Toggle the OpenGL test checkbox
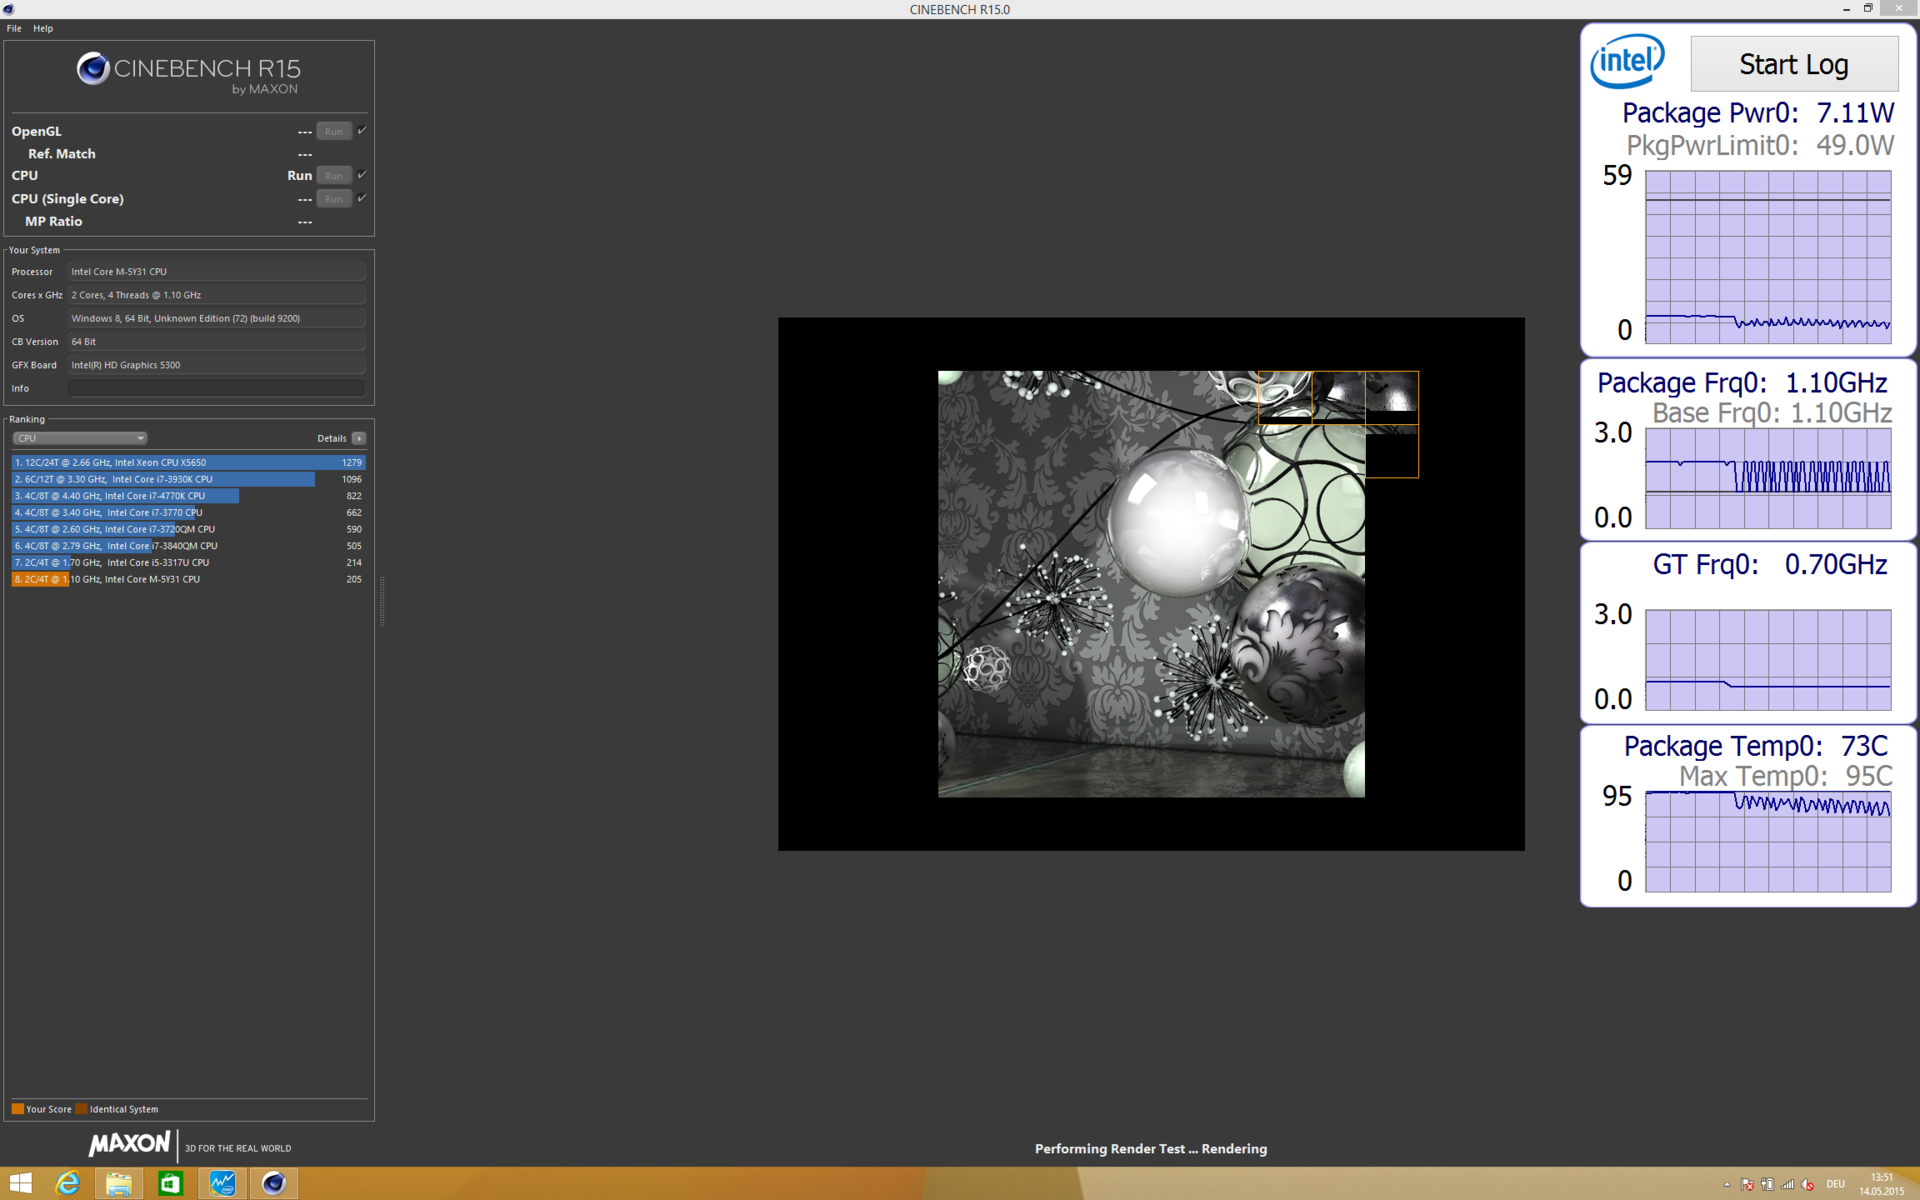The height and width of the screenshot is (1200, 1920). [x=362, y=131]
